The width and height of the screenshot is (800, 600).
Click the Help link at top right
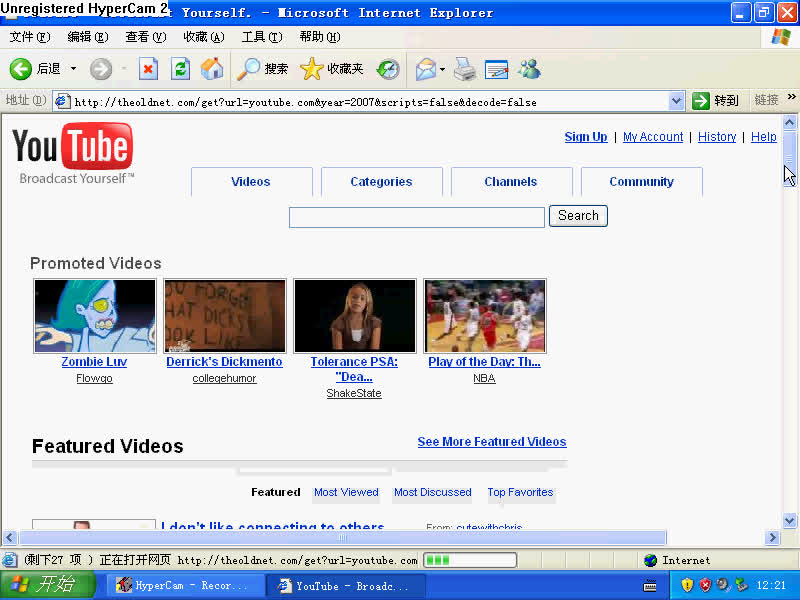click(763, 137)
